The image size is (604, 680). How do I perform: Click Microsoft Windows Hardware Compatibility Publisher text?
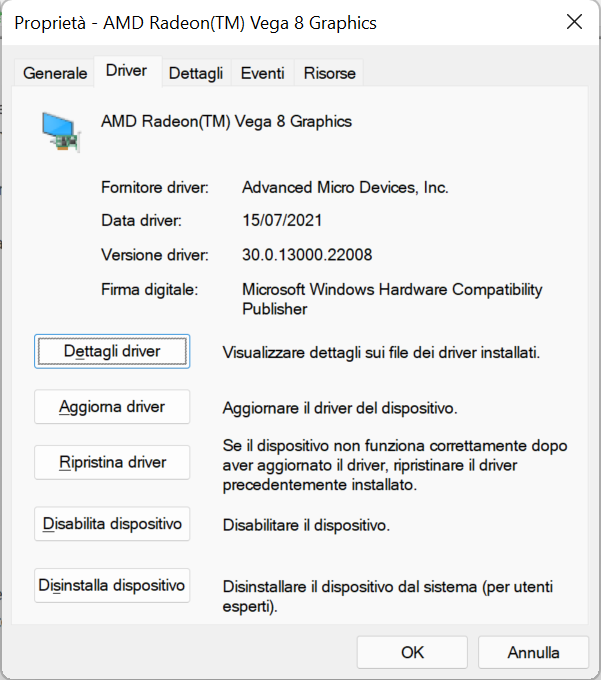click(392, 299)
